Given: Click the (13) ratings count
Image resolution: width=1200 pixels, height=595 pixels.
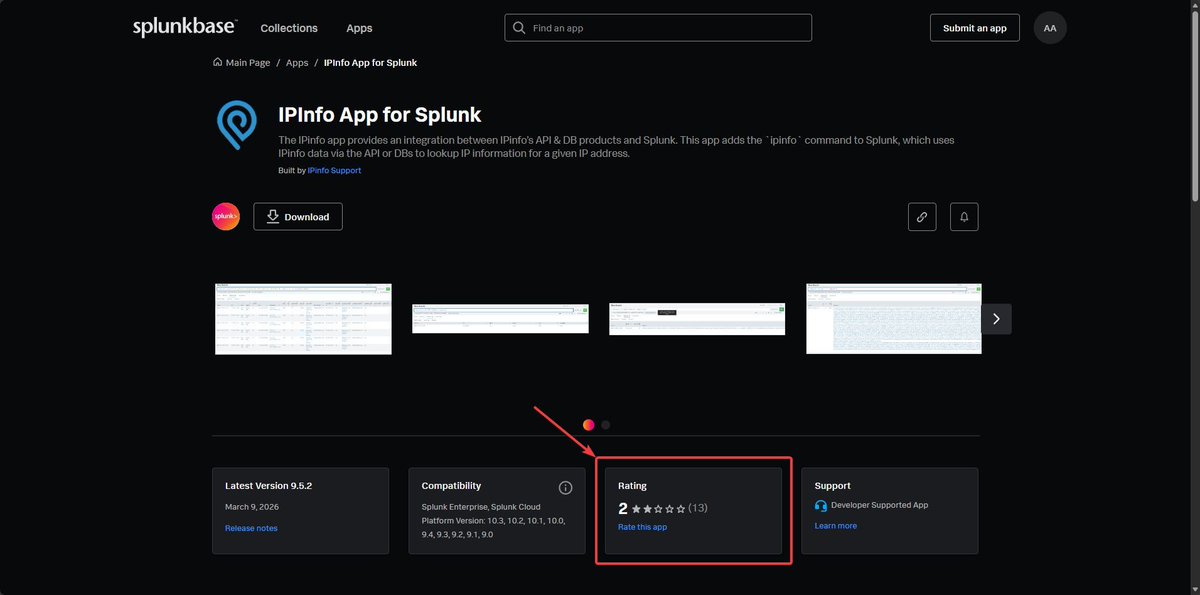Looking at the screenshot, I should [698, 508].
